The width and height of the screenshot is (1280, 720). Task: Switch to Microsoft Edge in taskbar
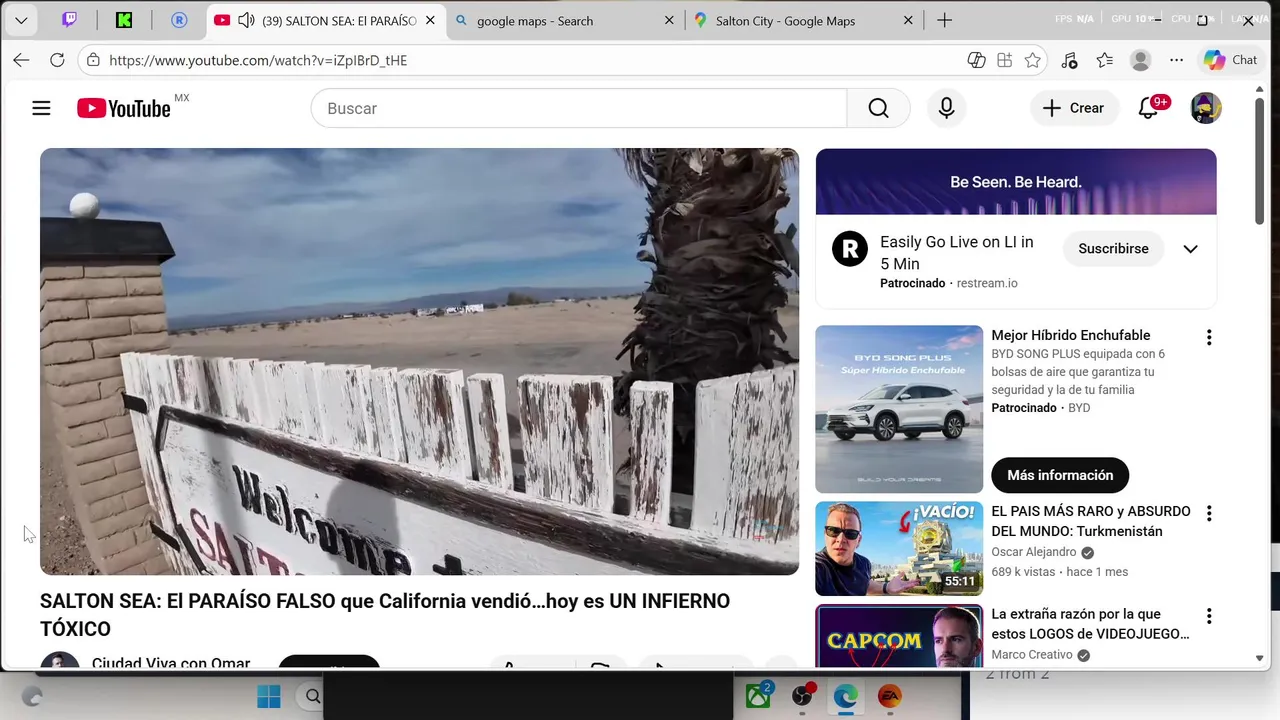click(x=846, y=696)
